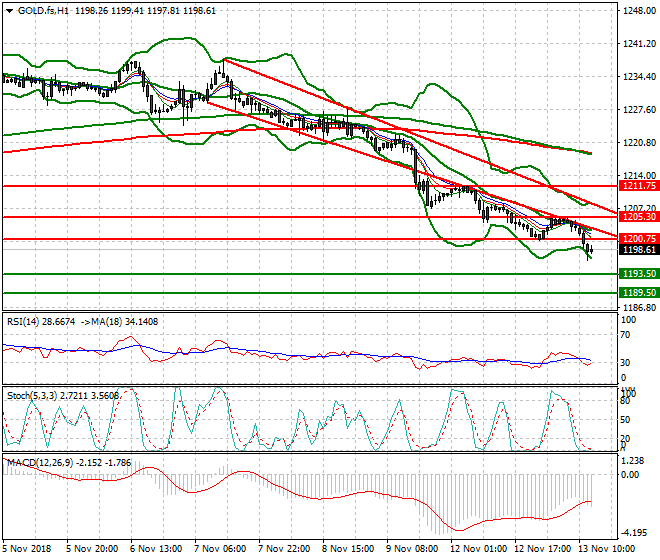The height and width of the screenshot is (560, 660).
Task: Click the 9 Nov 08:00 time label
Action: [411, 549]
